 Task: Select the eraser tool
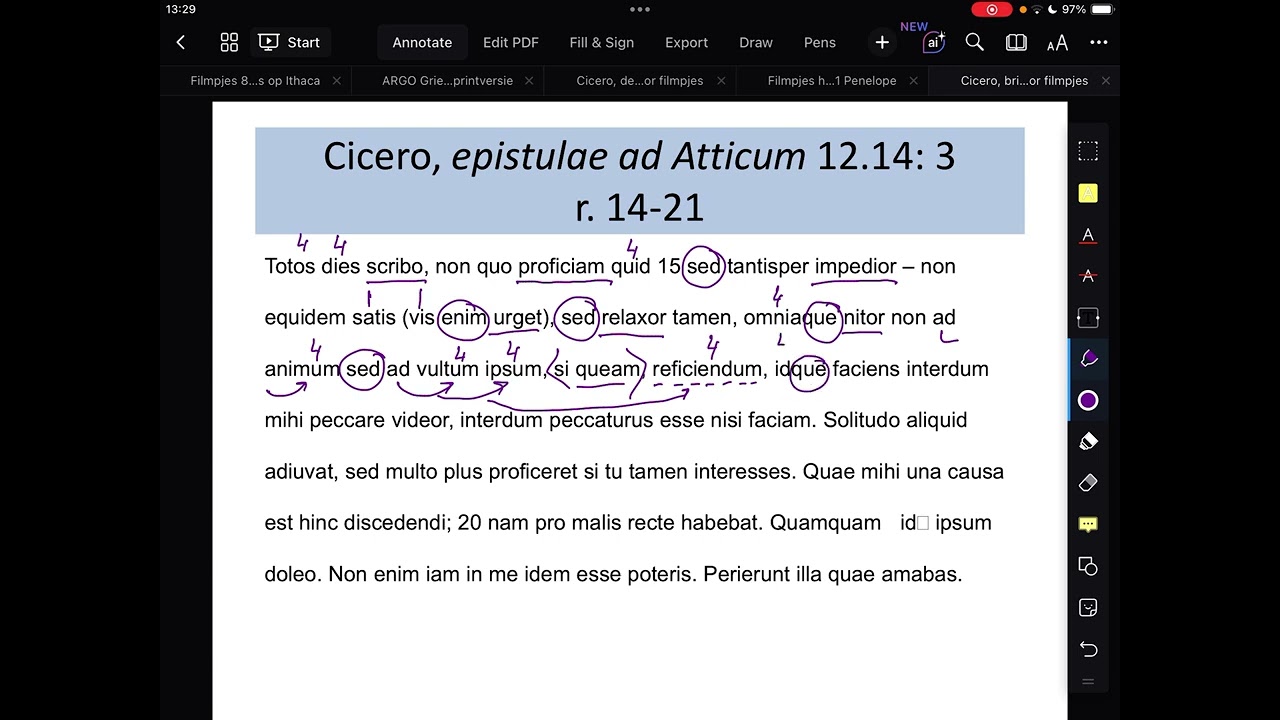1088,483
